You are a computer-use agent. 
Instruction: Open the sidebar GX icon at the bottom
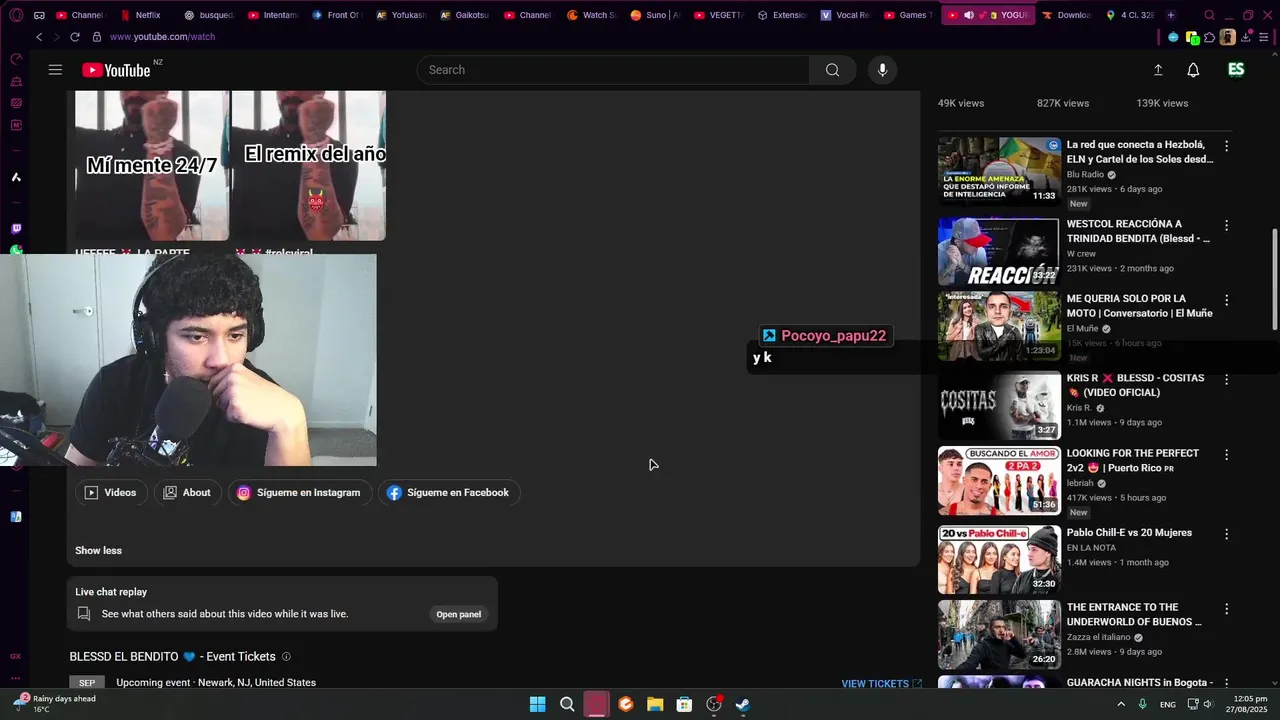point(16,656)
